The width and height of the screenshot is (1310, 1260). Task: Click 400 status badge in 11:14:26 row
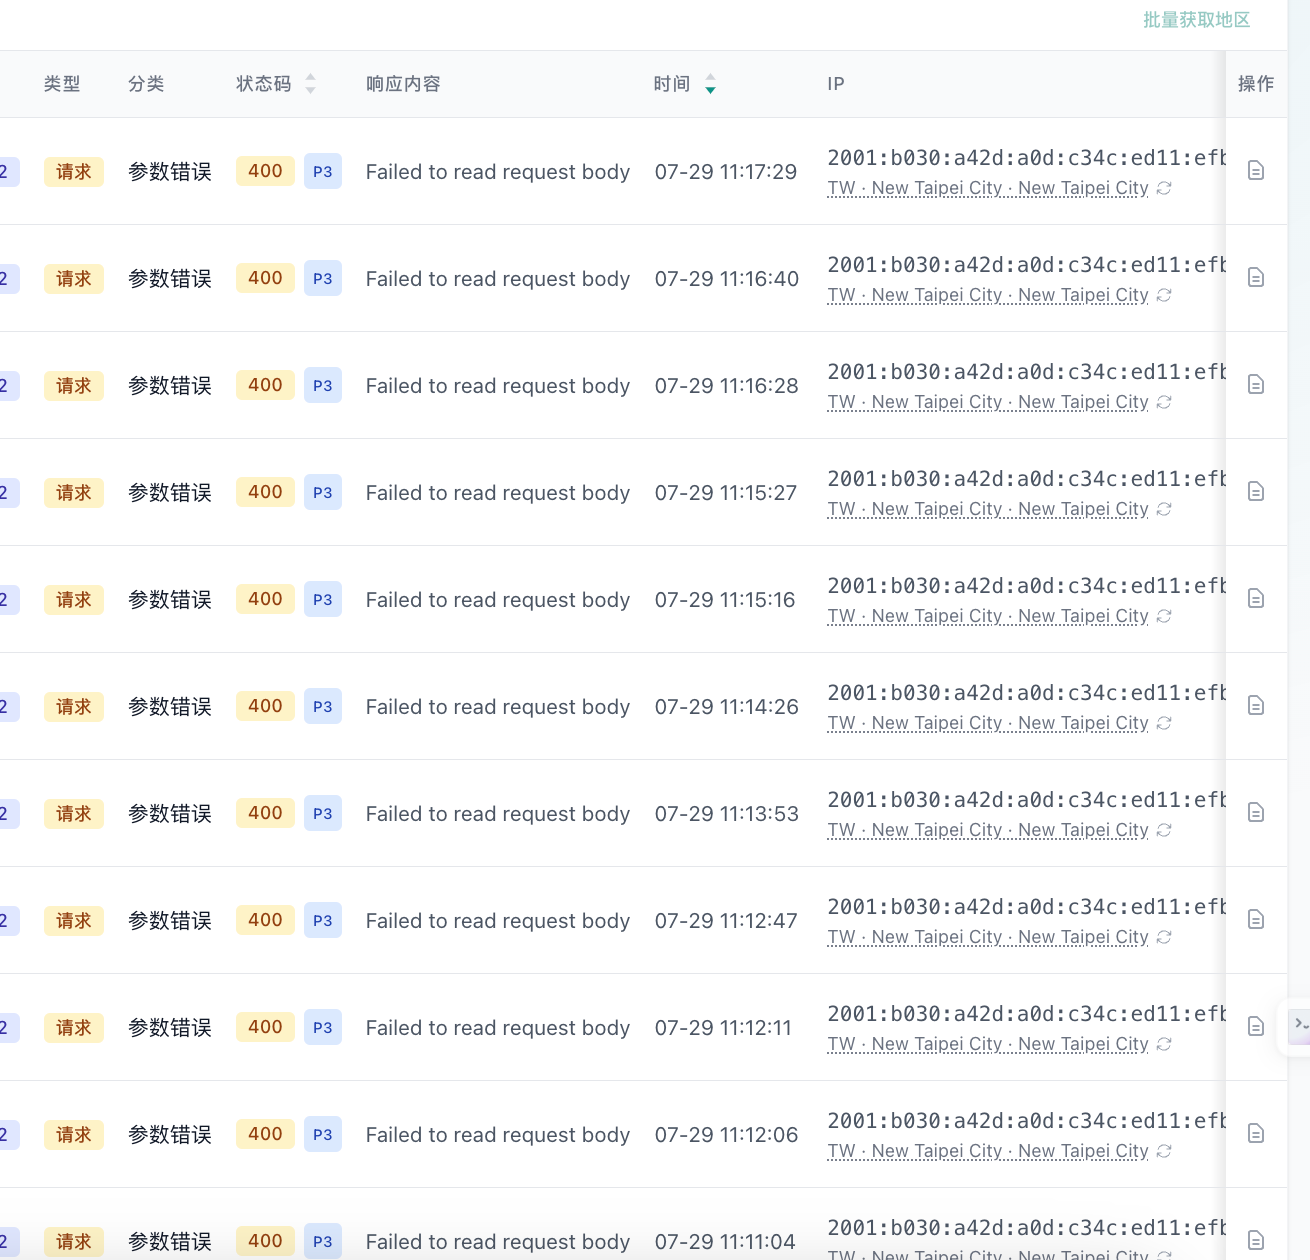click(265, 706)
